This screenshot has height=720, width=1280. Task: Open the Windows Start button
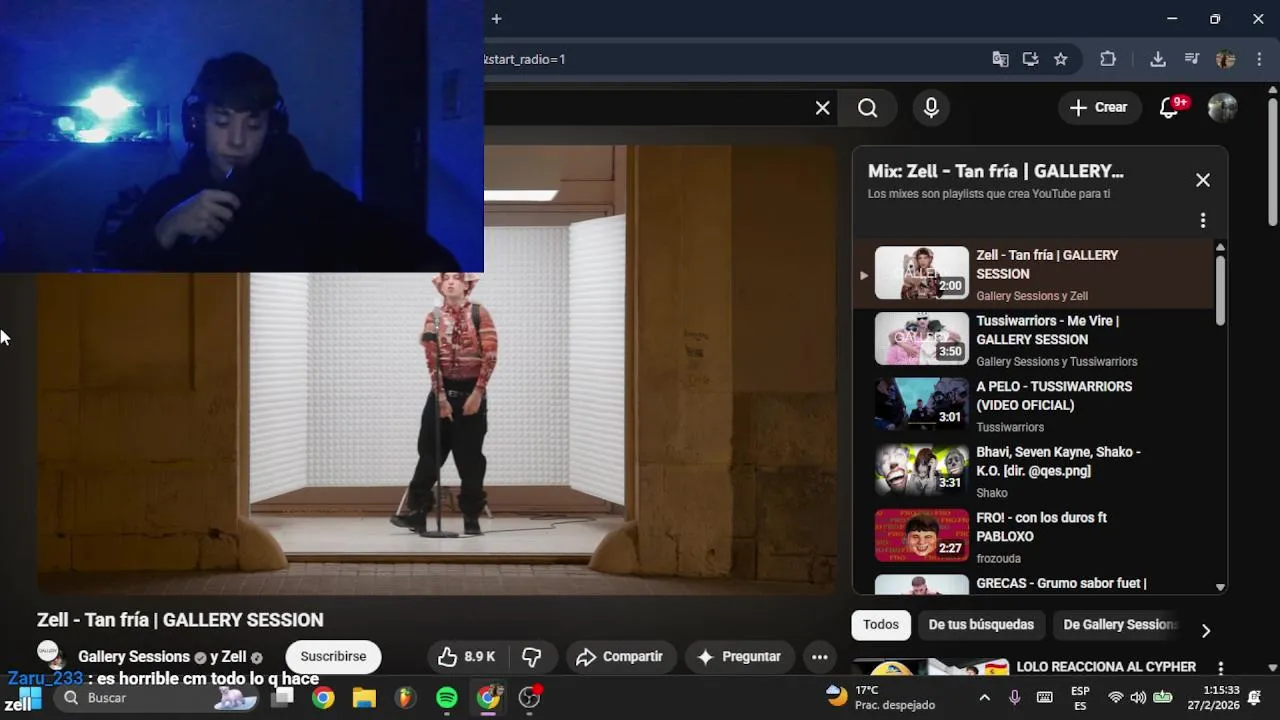coord(30,698)
